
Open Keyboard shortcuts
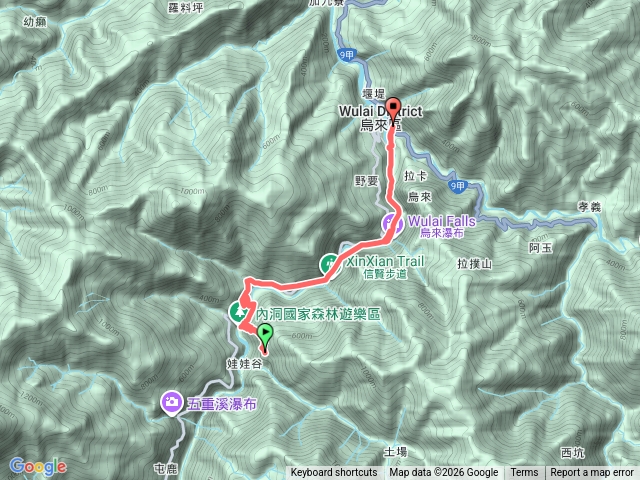(x=334, y=473)
